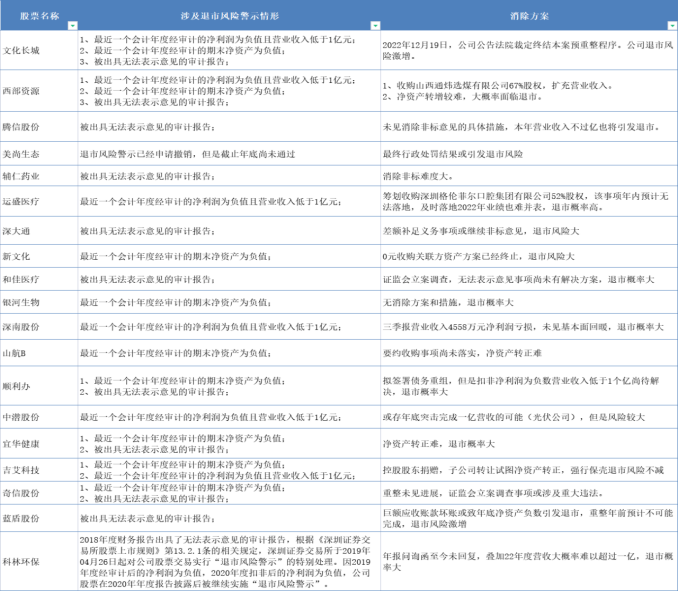The height and width of the screenshot is (592, 678).
Task: Click the 证监会立案调查，无法表示意见 cell
Action: click(529, 279)
